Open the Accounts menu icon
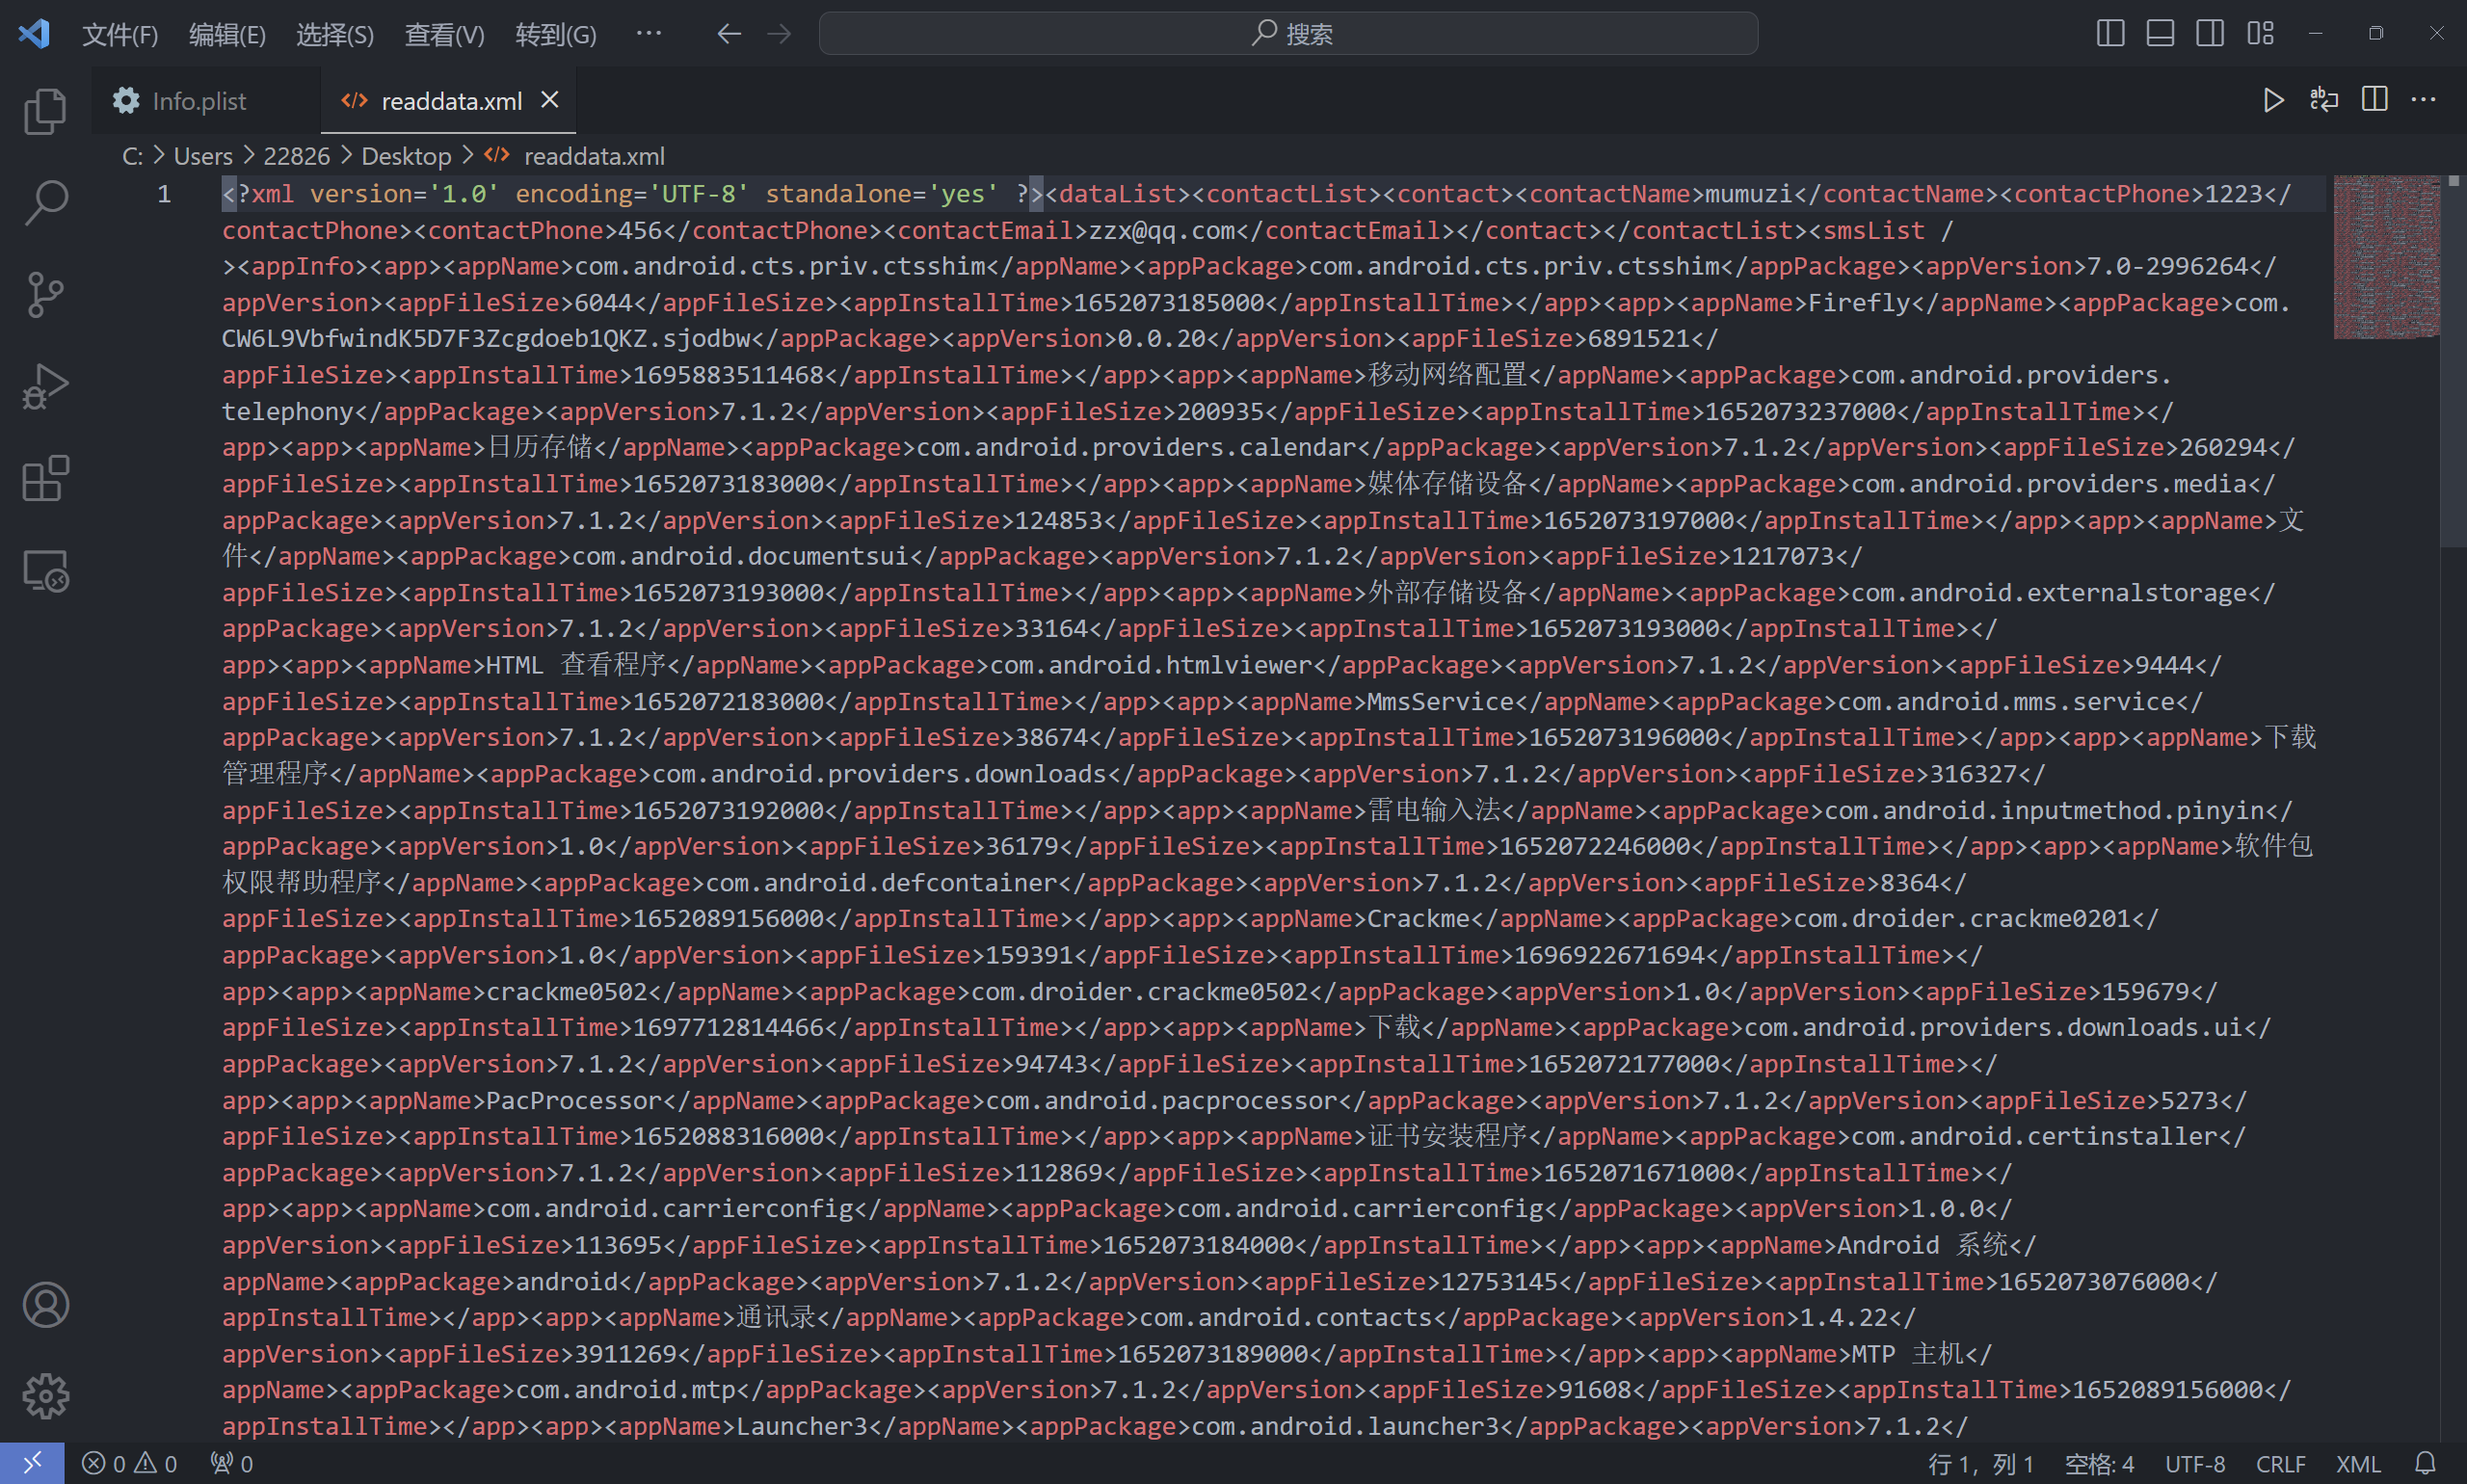The height and width of the screenshot is (1484, 2467). pyautogui.click(x=45, y=1305)
